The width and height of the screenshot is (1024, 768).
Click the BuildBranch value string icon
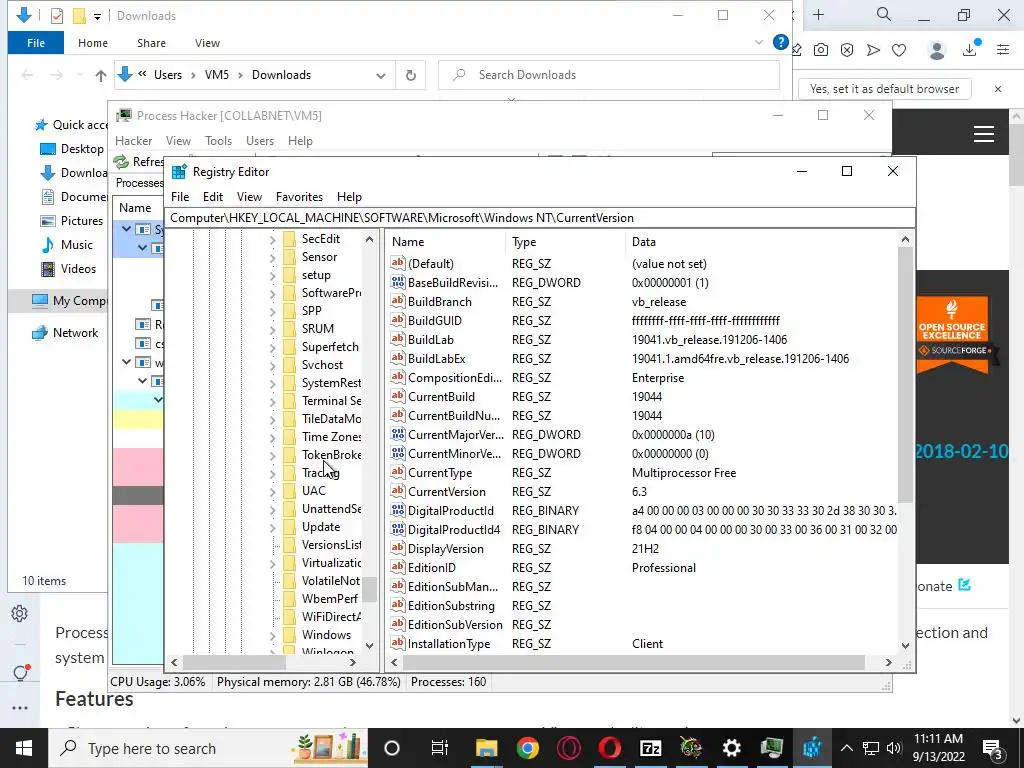tap(398, 301)
